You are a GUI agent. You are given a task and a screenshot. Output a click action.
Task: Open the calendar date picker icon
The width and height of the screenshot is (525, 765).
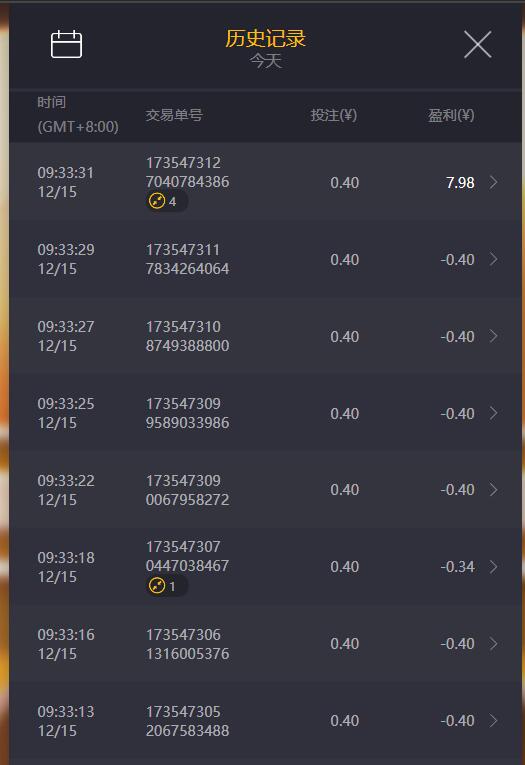[66, 44]
